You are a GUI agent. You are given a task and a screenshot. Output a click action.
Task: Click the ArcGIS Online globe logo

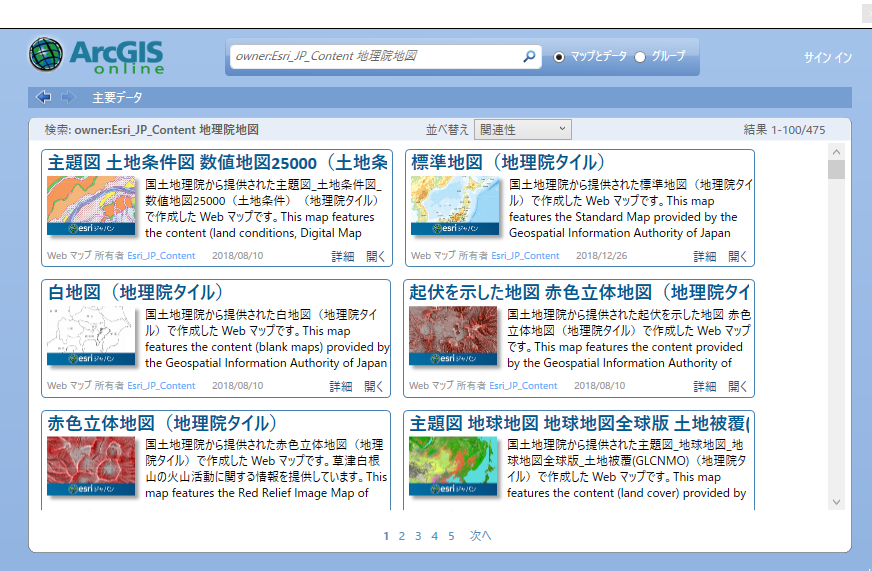[x=46, y=54]
